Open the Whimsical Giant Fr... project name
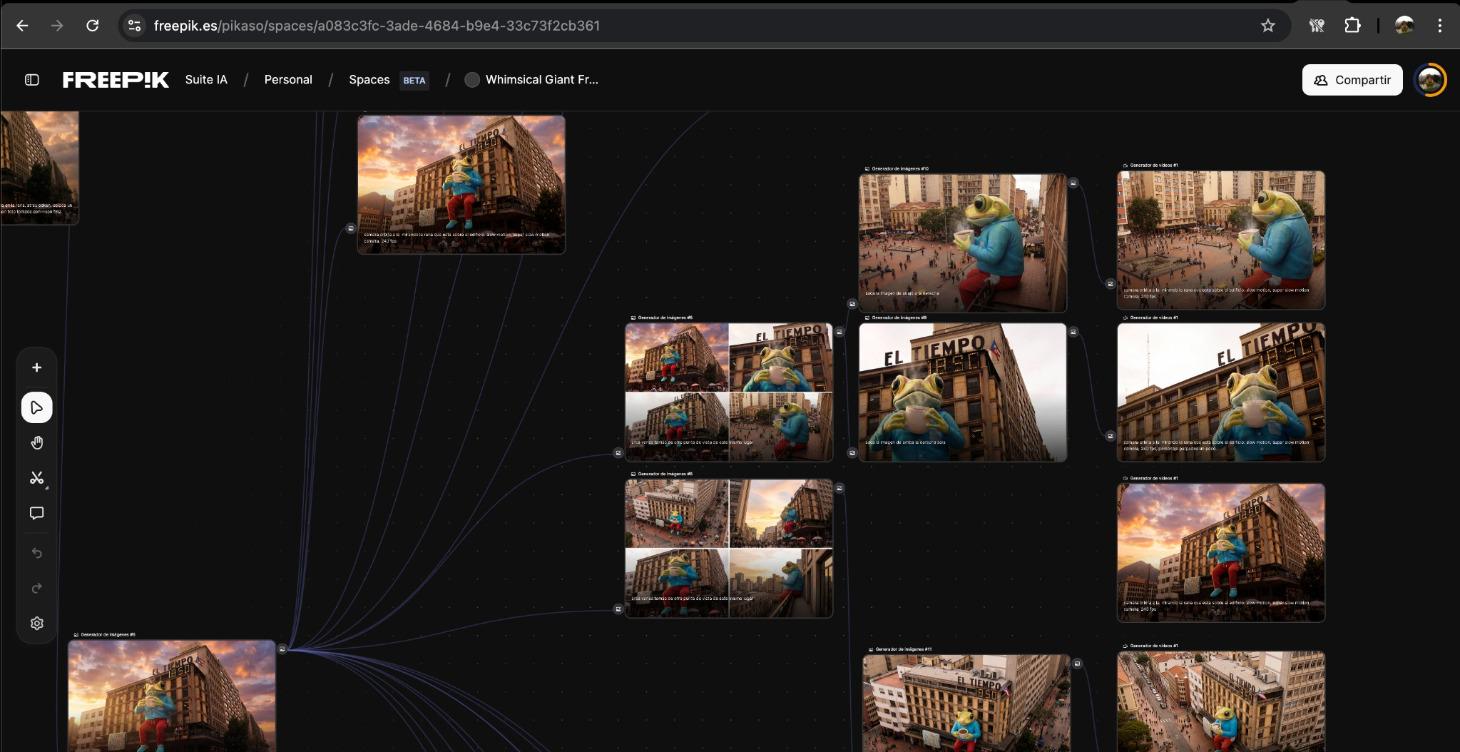The image size is (1460, 752). (x=541, y=80)
